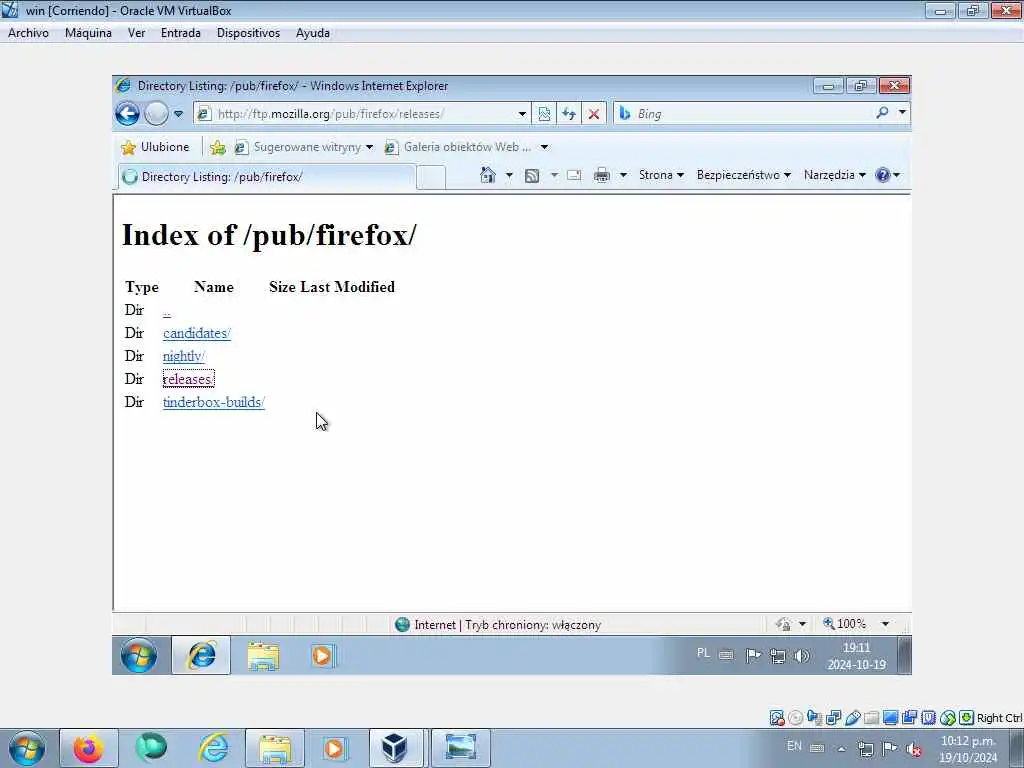Click the guest tray volume speaker icon

pos(801,655)
